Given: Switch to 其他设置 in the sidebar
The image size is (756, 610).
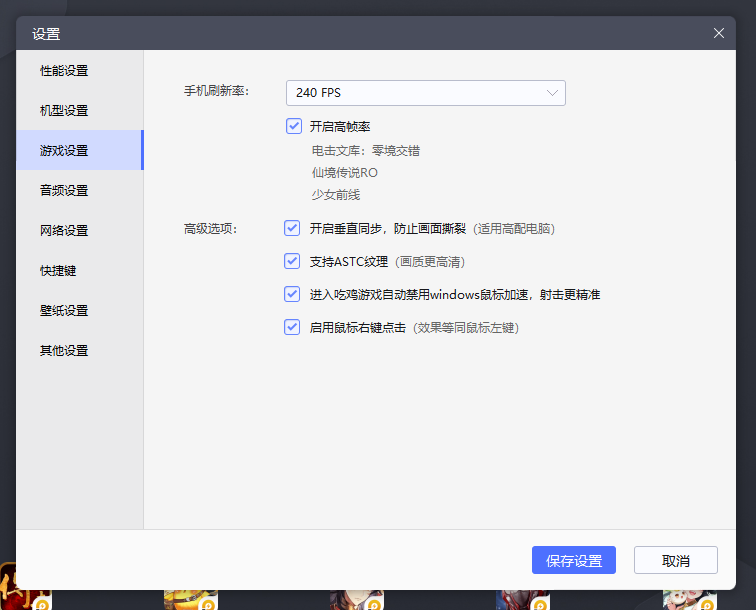Looking at the screenshot, I should click(x=64, y=351).
